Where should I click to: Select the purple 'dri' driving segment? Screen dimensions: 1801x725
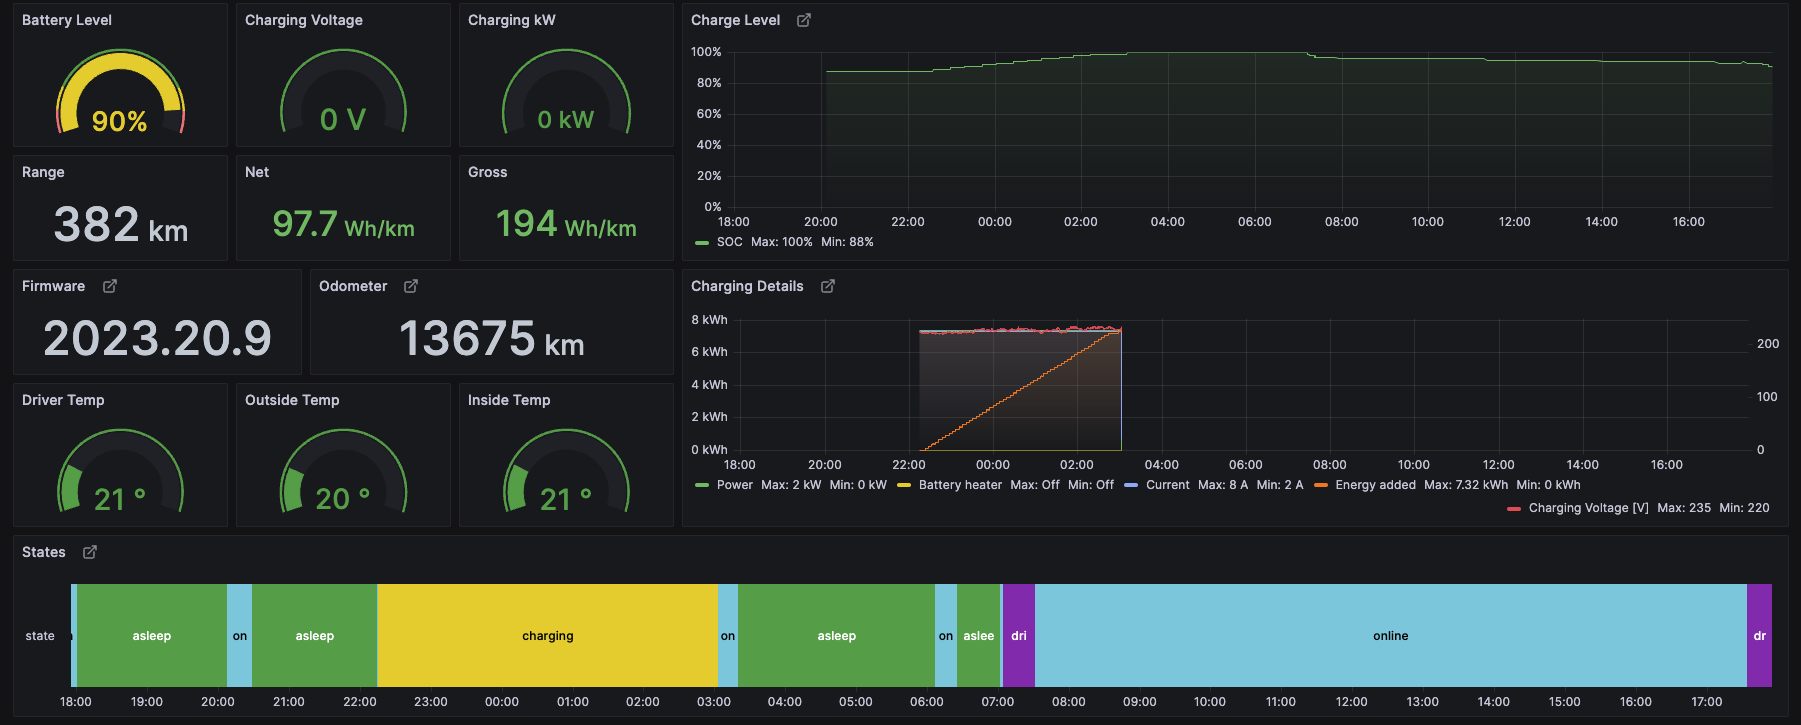(1019, 635)
